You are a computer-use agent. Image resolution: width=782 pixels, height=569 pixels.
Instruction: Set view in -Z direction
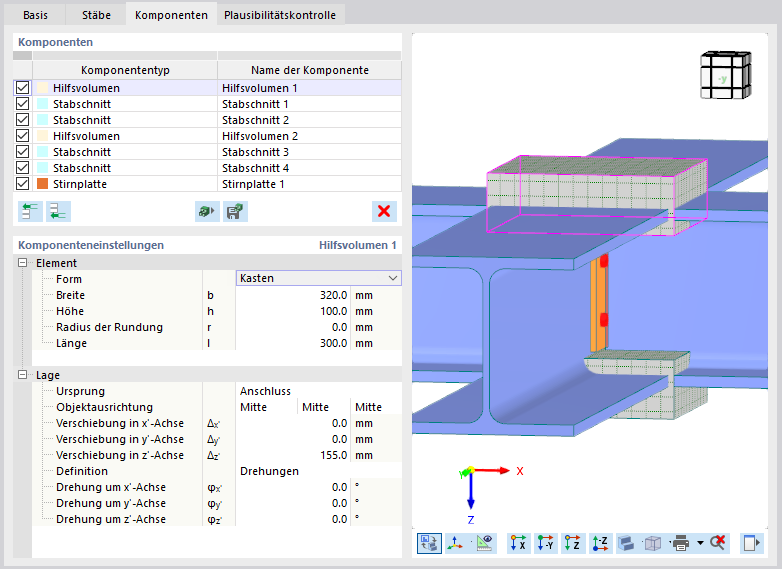pyautogui.click(x=600, y=543)
